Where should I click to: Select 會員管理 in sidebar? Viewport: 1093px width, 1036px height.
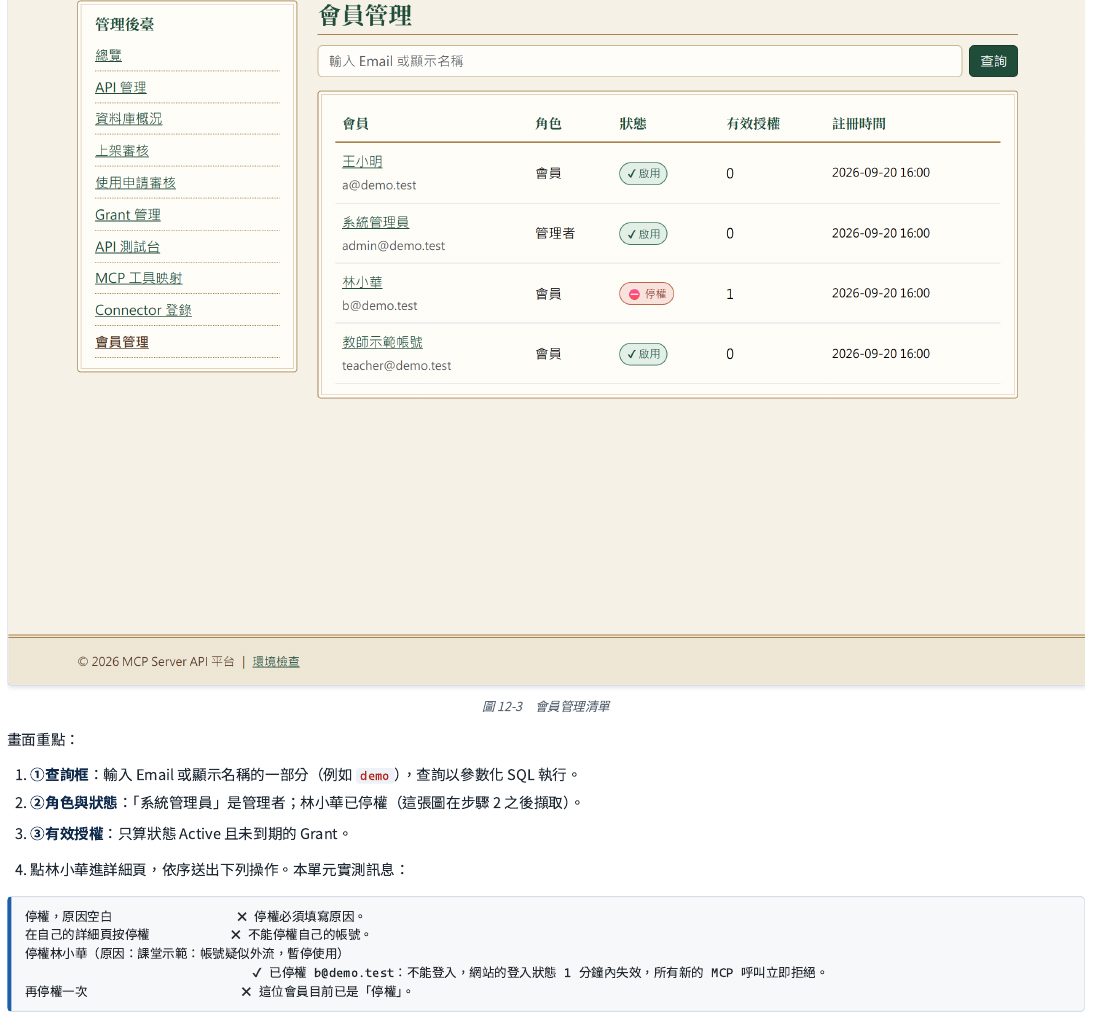click(x=122, y=342)
